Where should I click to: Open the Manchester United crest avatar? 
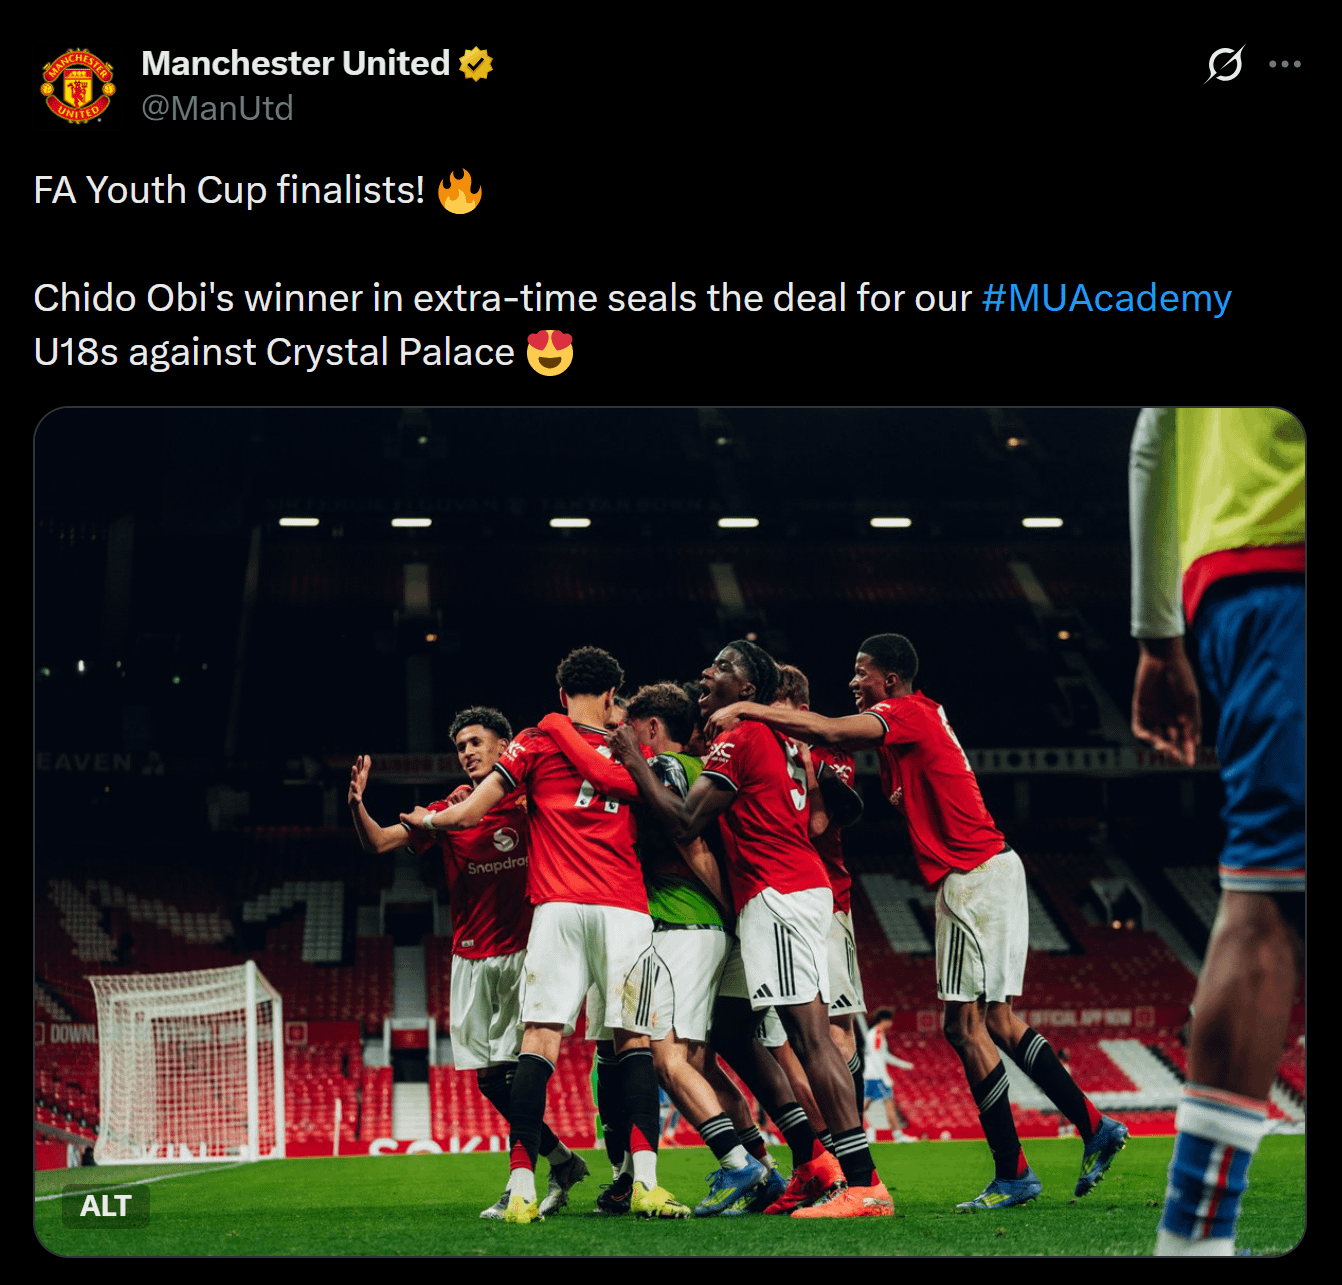click(x=78, y=86)
